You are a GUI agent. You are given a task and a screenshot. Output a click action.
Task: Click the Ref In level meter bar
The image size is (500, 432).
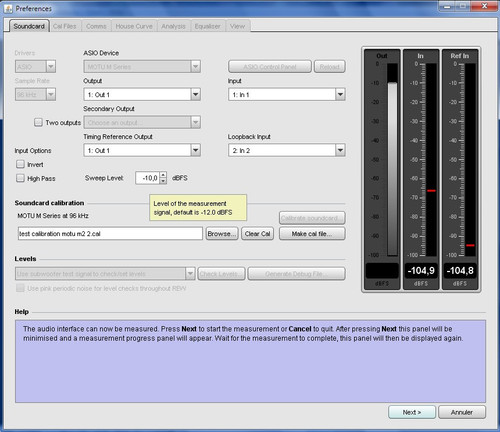[x=470, y=160]
